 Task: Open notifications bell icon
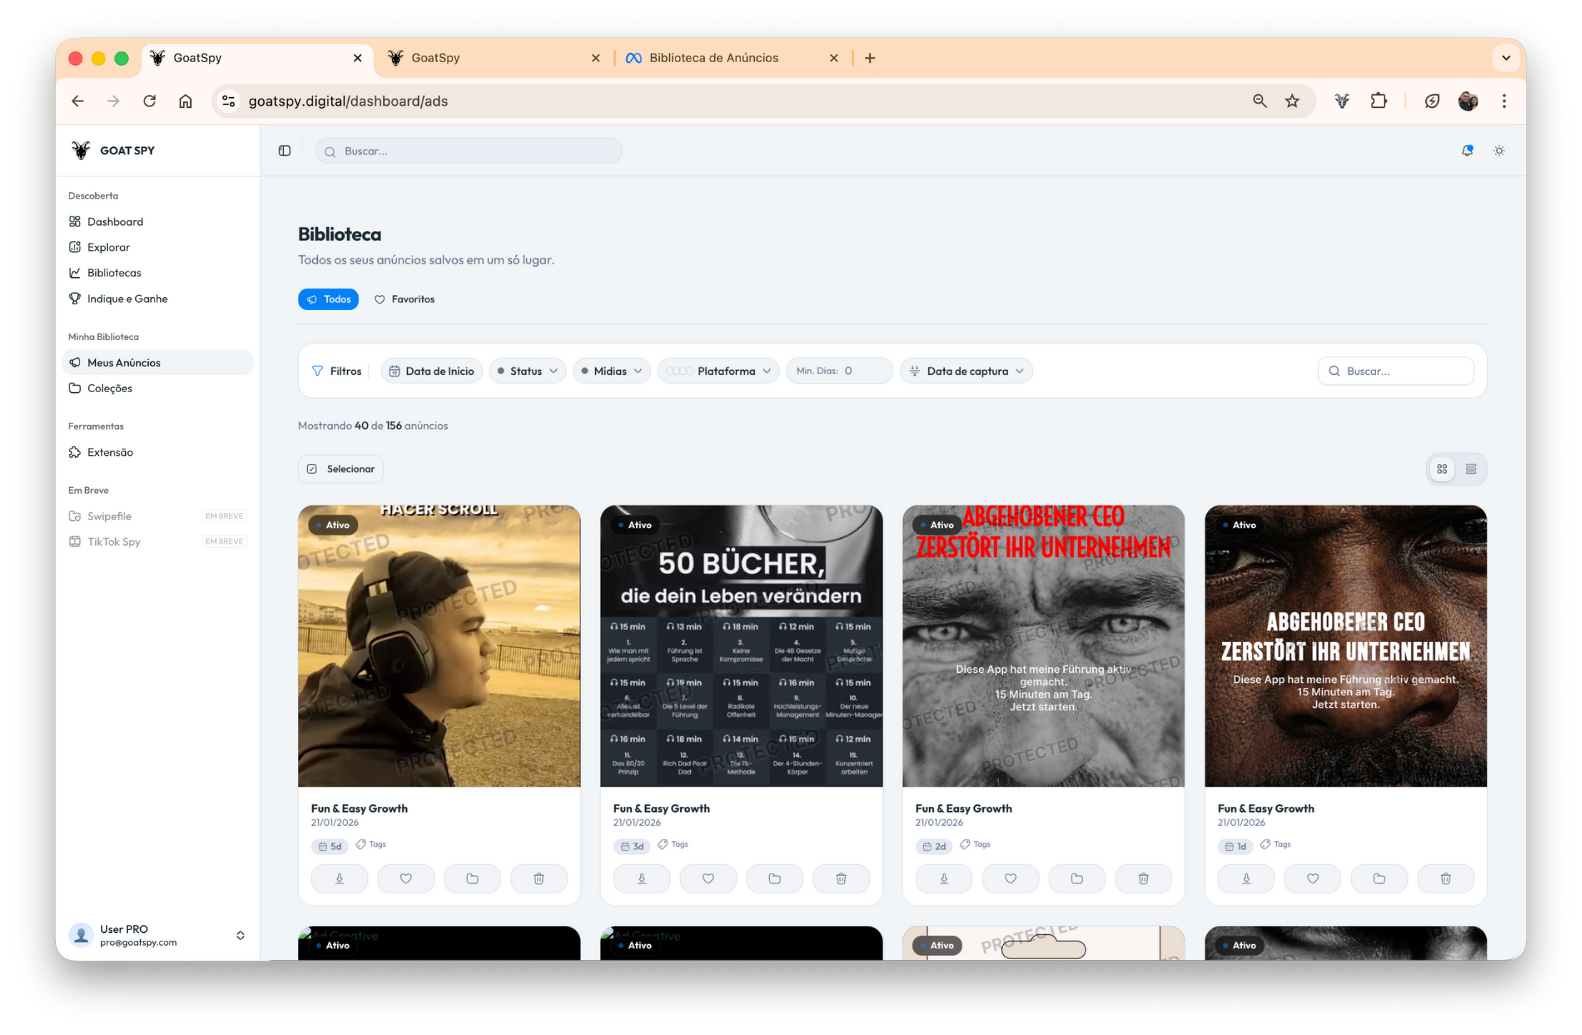point(1467,151)
